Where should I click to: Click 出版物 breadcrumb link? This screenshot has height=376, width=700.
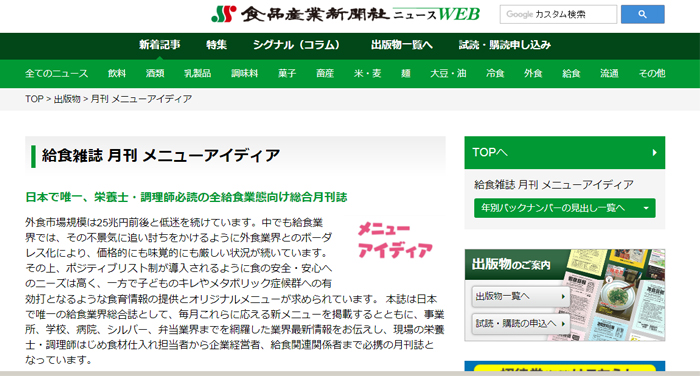(x=67, y=99)
